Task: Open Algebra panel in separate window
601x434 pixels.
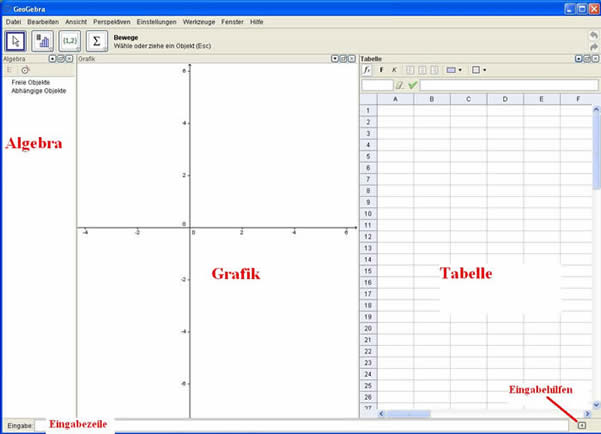Action: click(x=61, y=59)
